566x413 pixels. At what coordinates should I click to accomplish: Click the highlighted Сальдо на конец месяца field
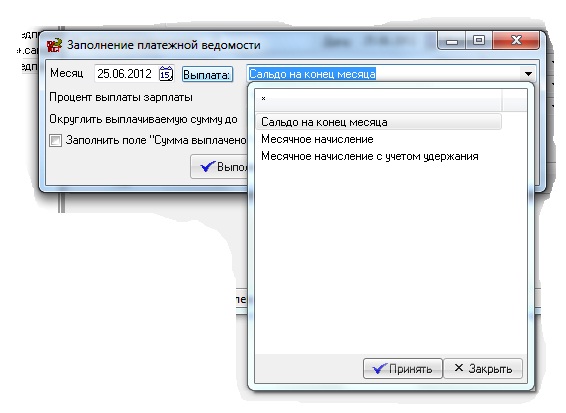coord(312,74)
